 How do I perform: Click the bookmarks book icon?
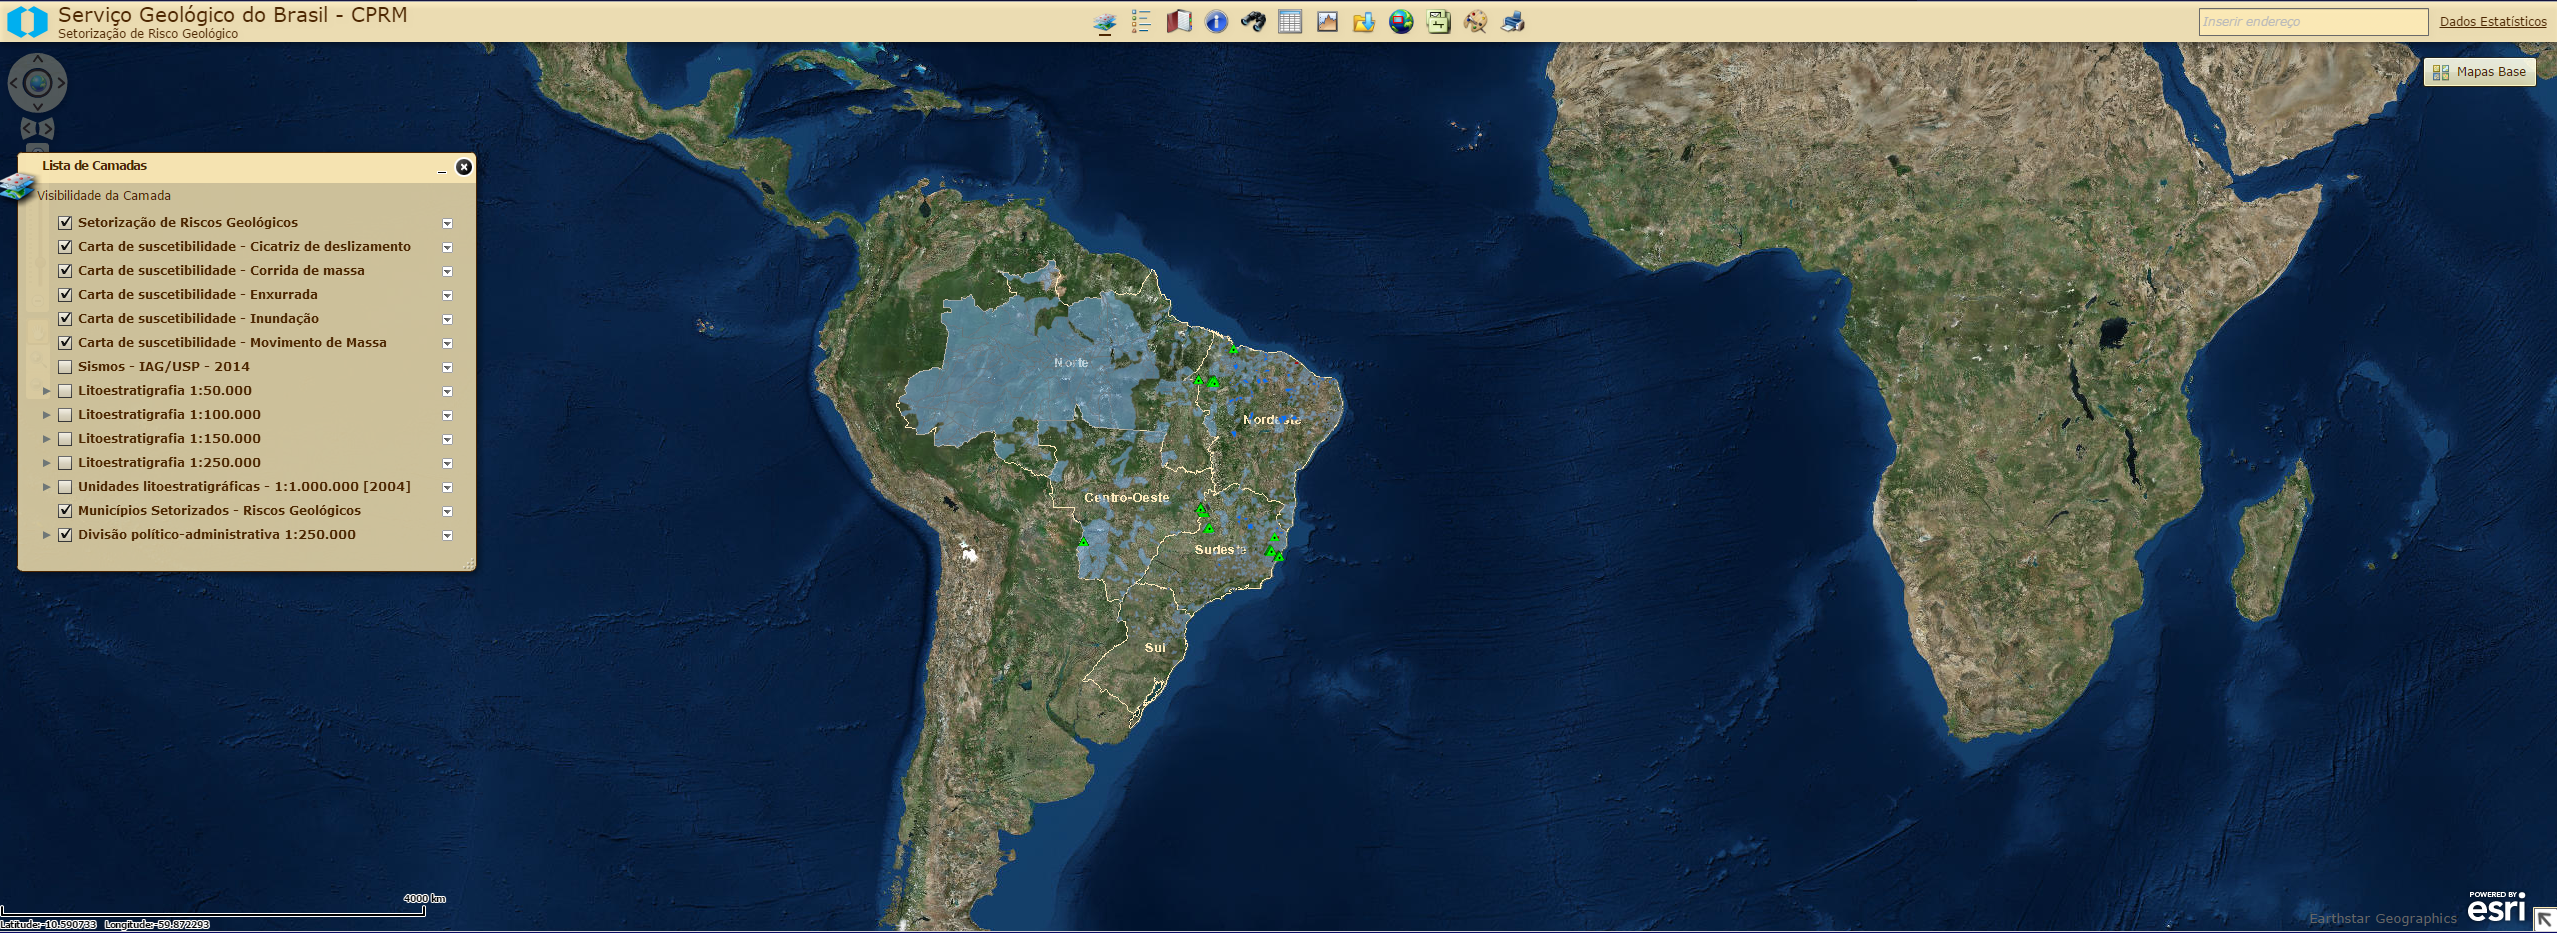pyautogui.click(x=1179, y=22)
